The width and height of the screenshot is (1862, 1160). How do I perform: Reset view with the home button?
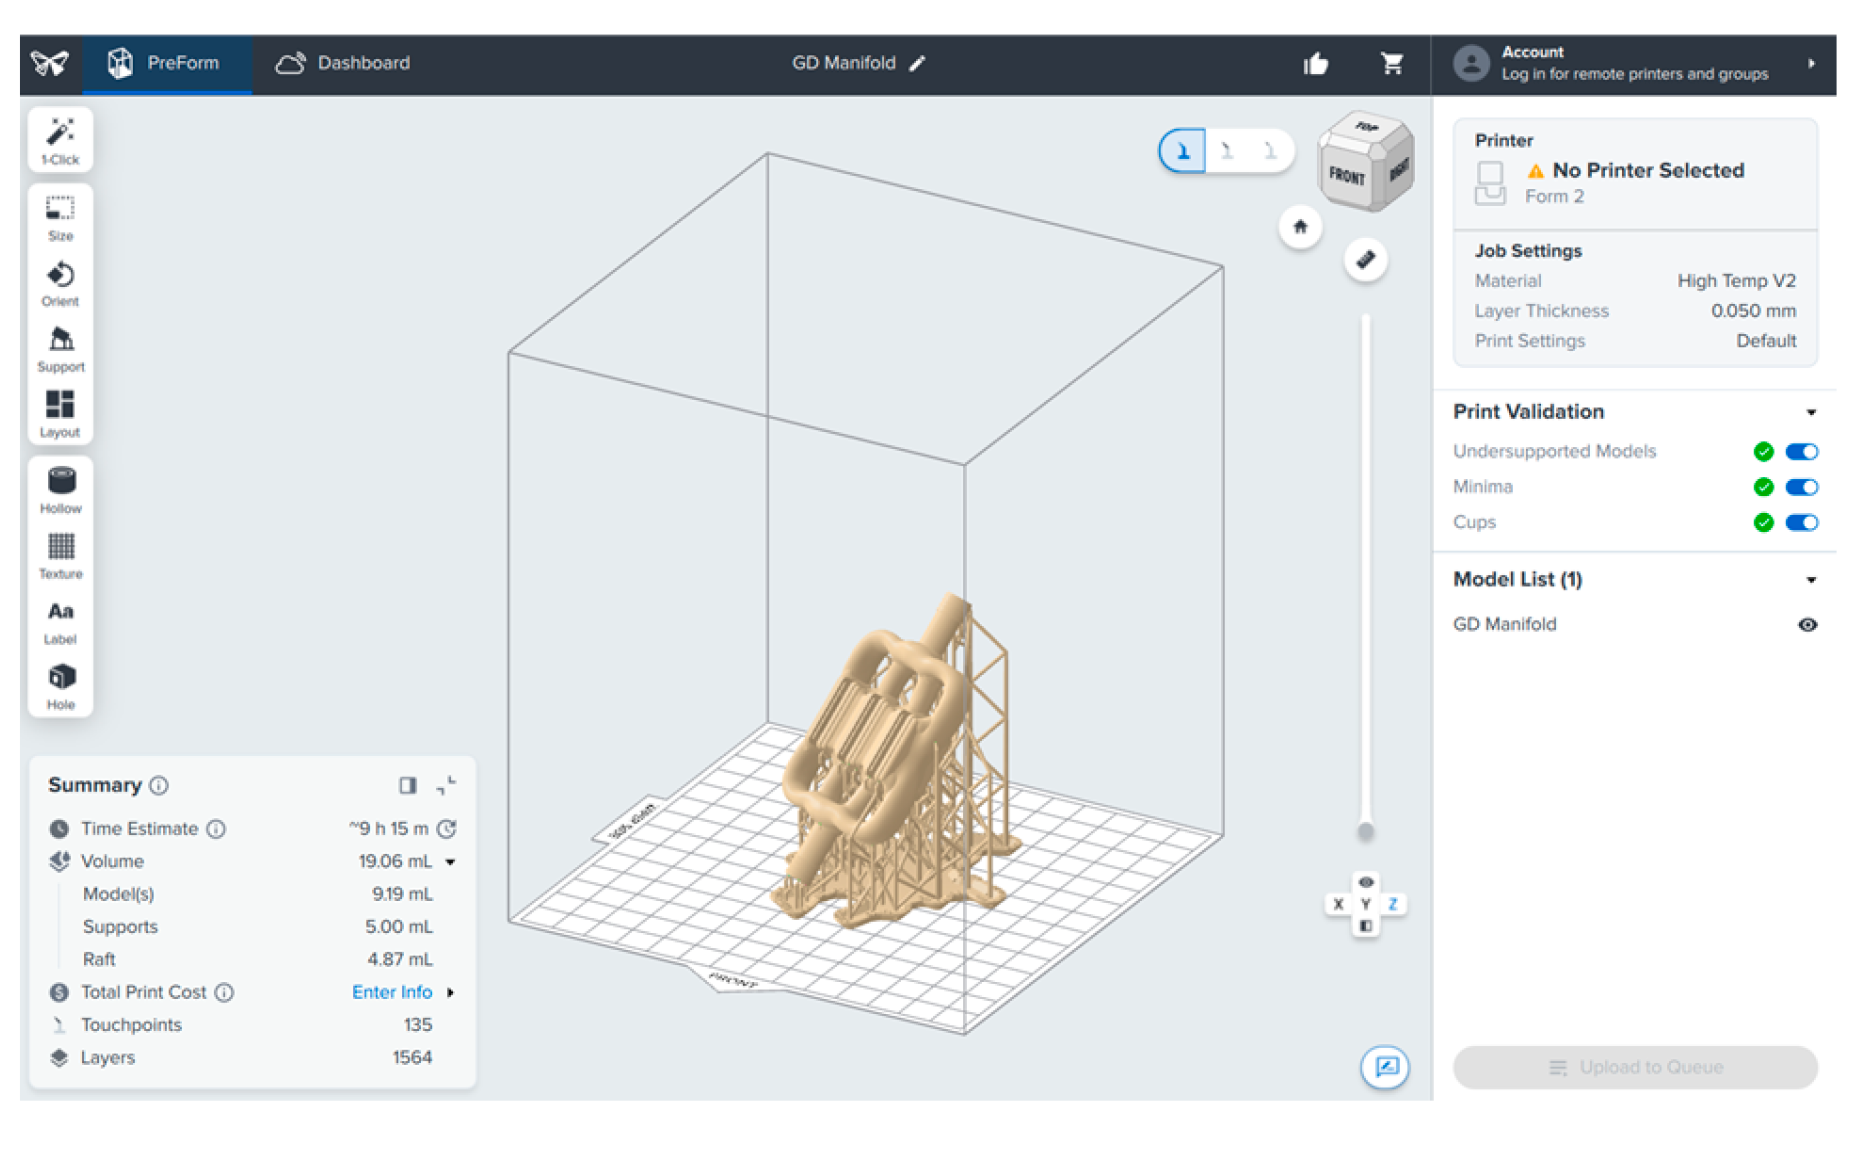click(x=1299, y=227)
